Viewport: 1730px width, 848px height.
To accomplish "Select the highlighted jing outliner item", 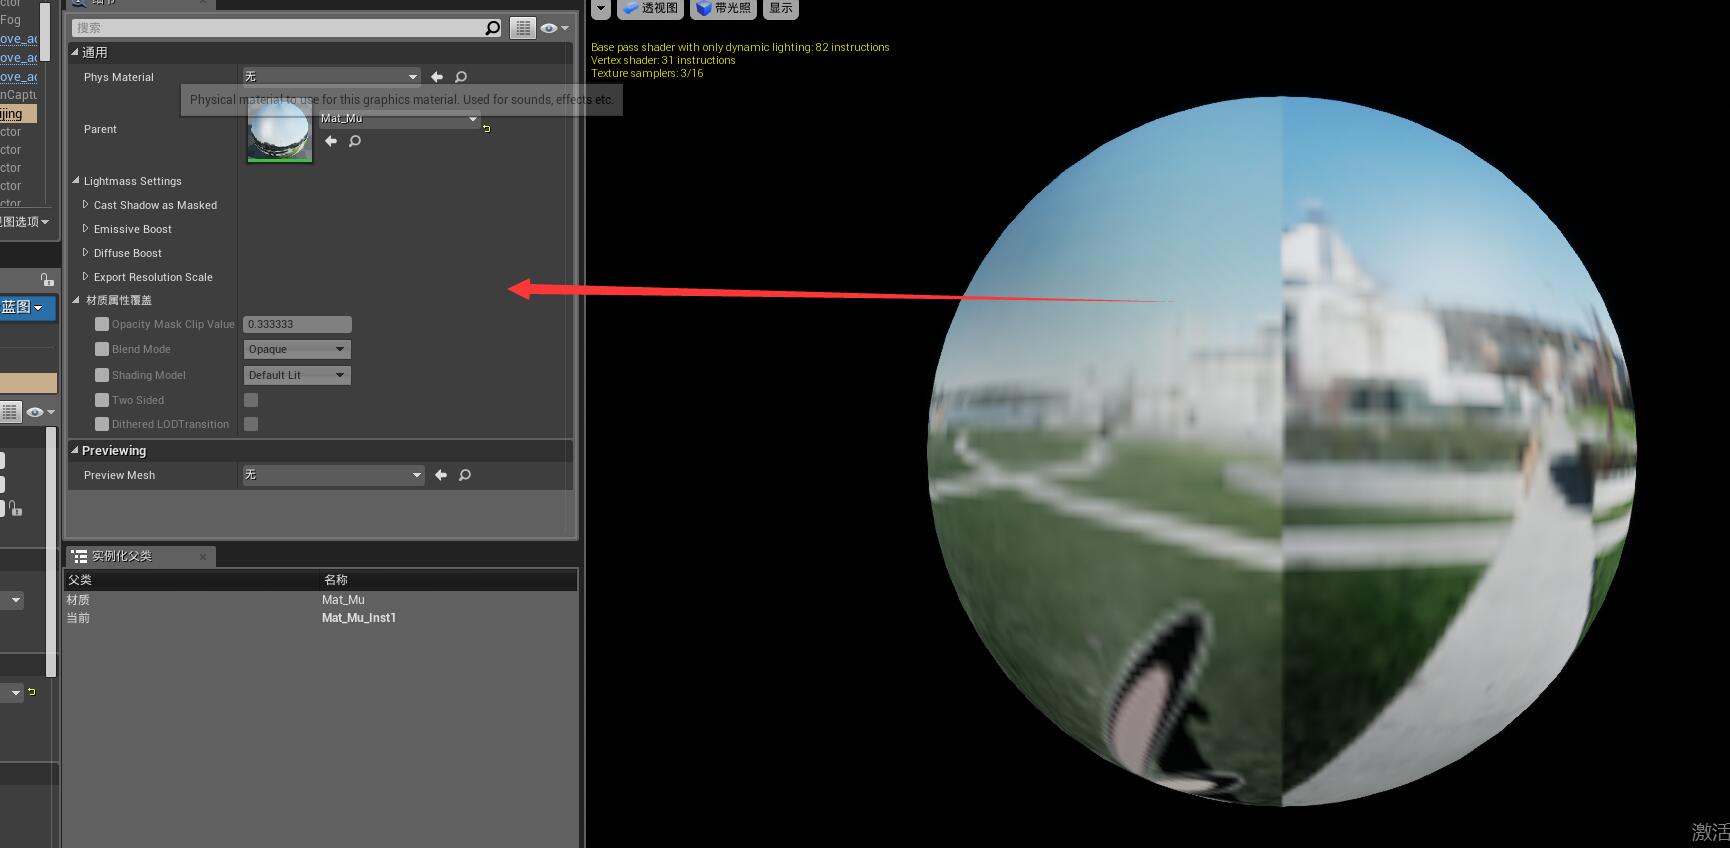I will pyautogui.click(x=18, y=114).
